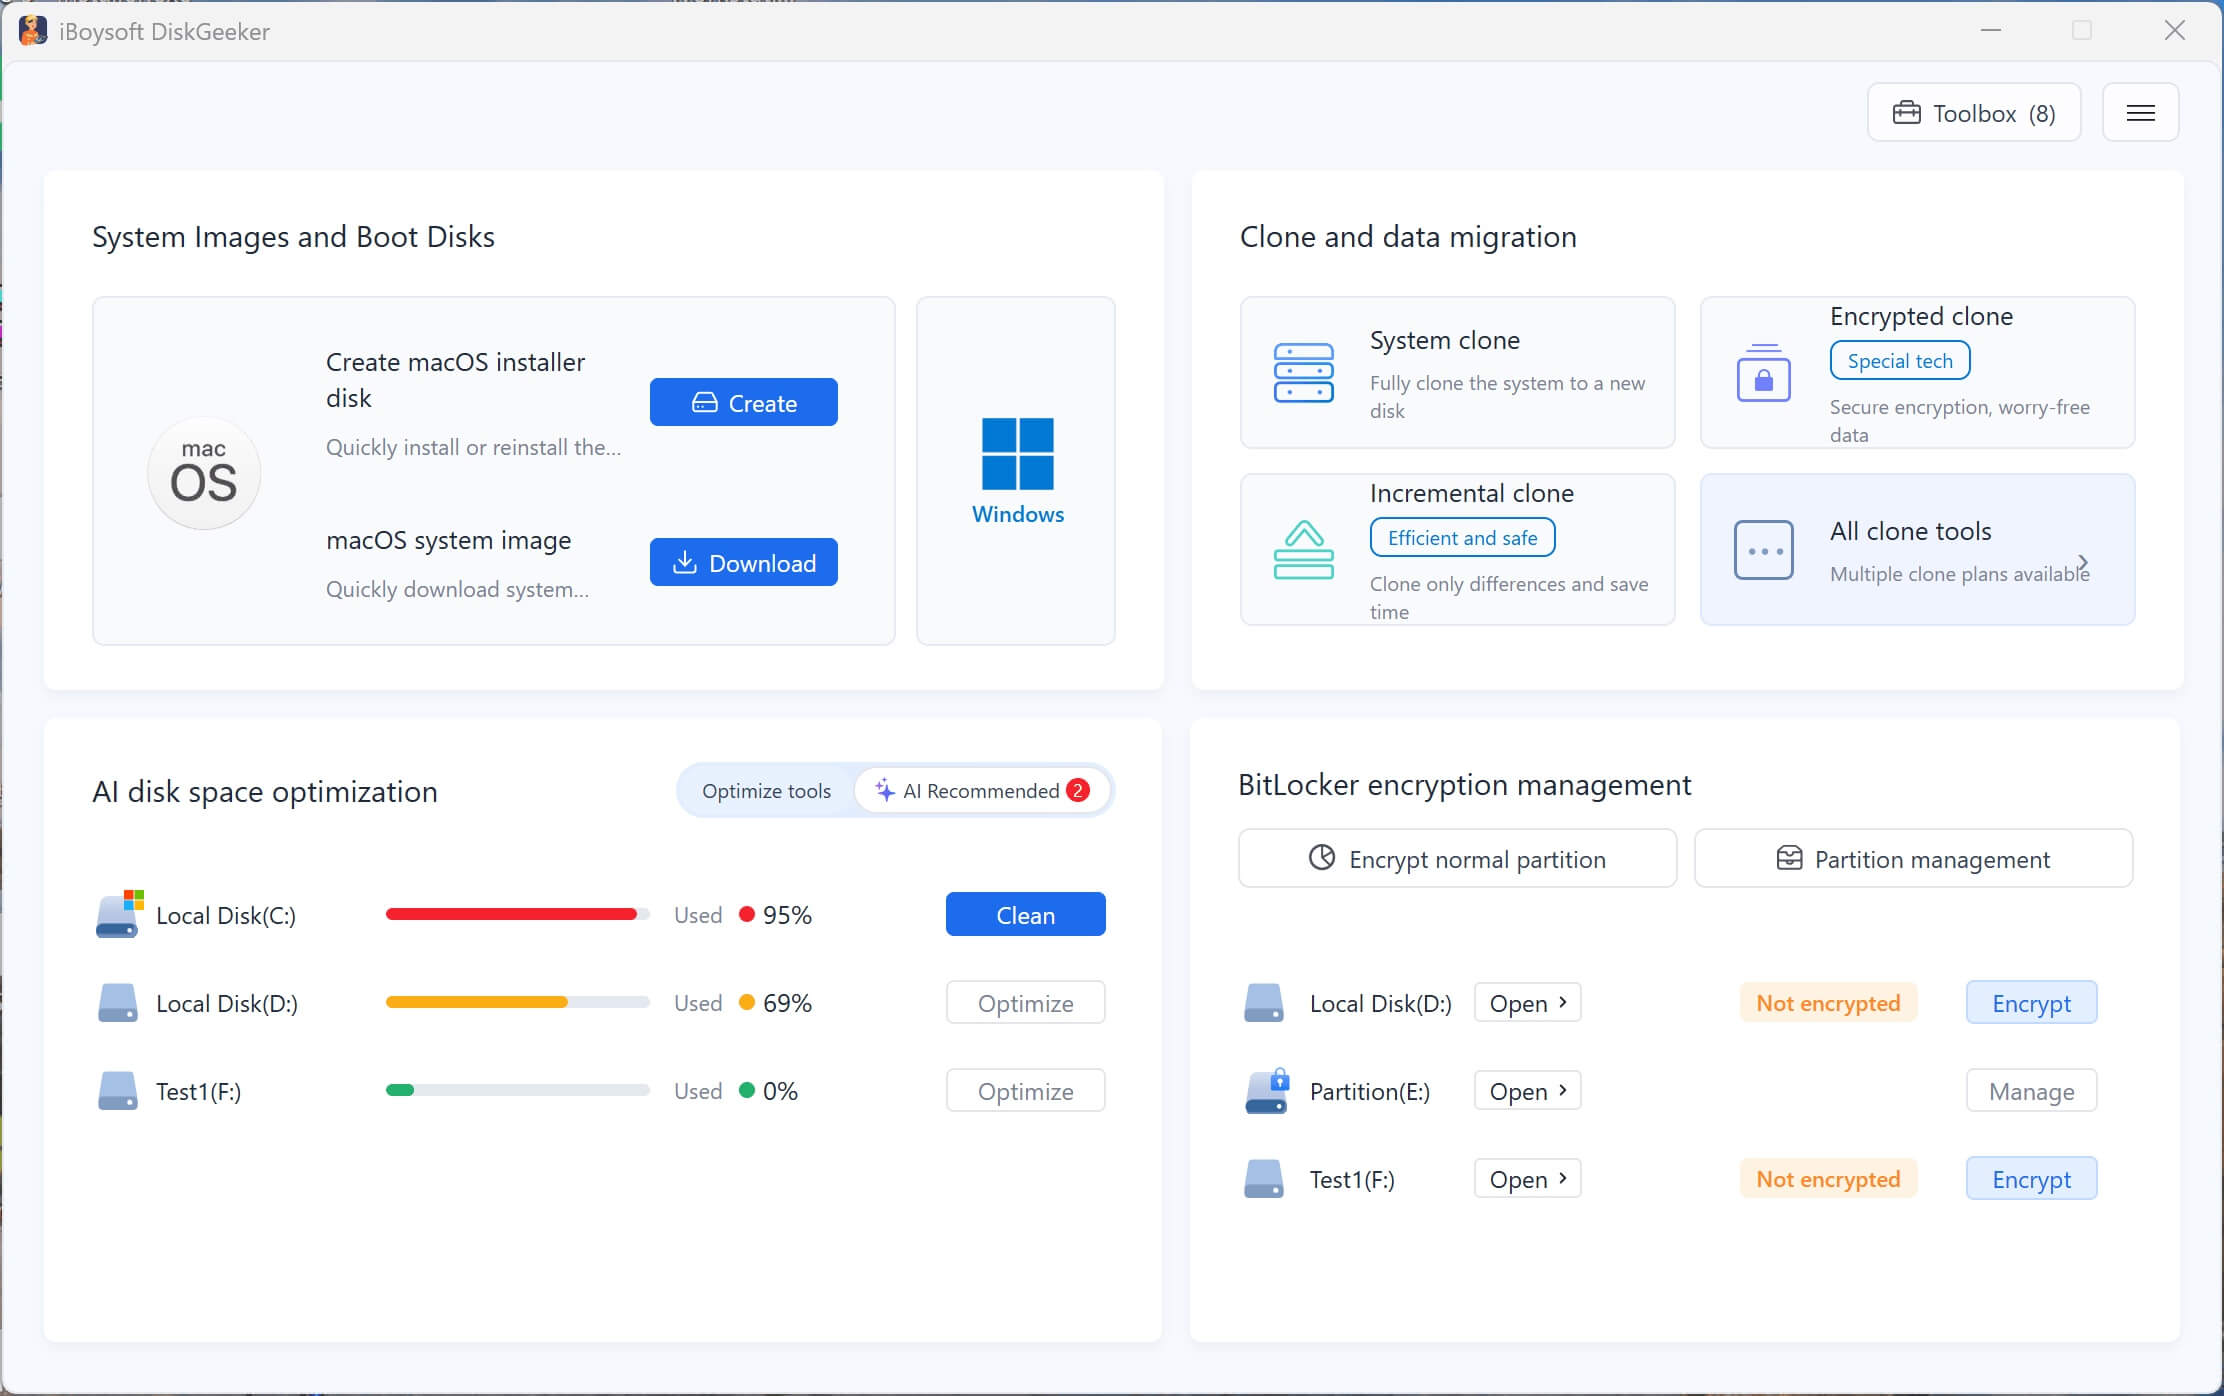The image size is (2224, 1396).
Task: Click the AI sparkle icon
Action: point(885,790)
